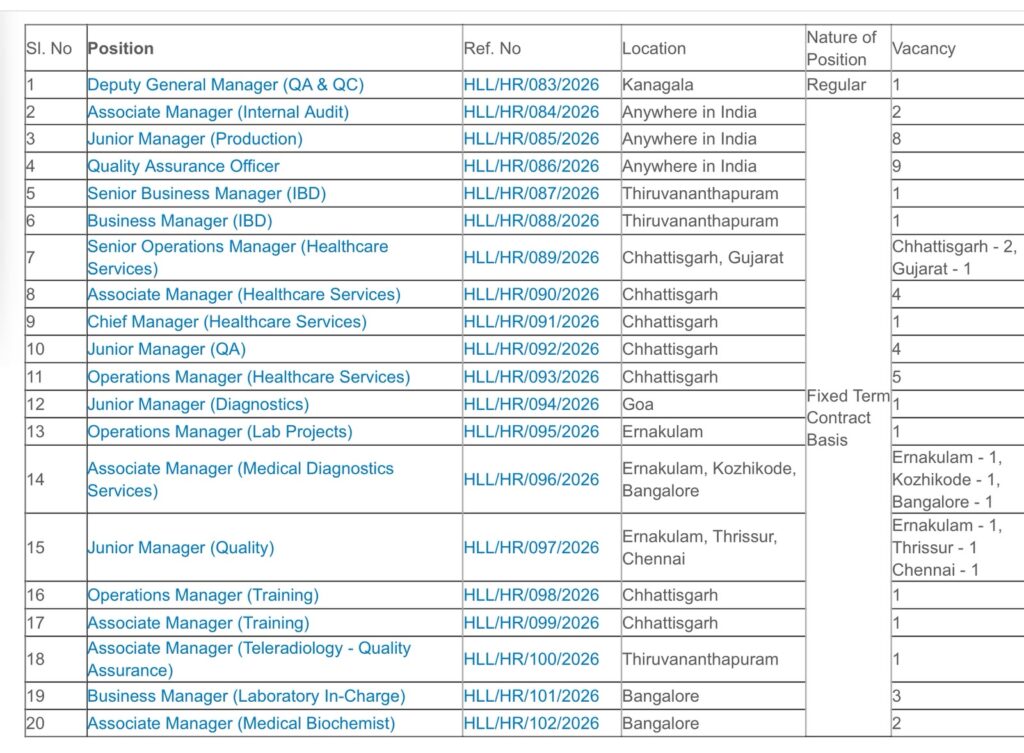This screenshot has width=1024, height=753.
Task: Open Quality Assurance Officer position link
Action: pyautogui.click(x=184, y=166)
